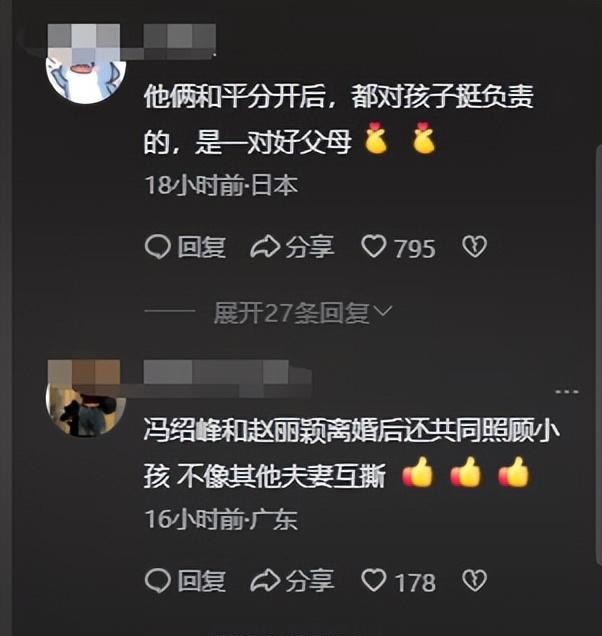
Task: Open first commenter's cartoon avatar
Action: coord(86,65)
